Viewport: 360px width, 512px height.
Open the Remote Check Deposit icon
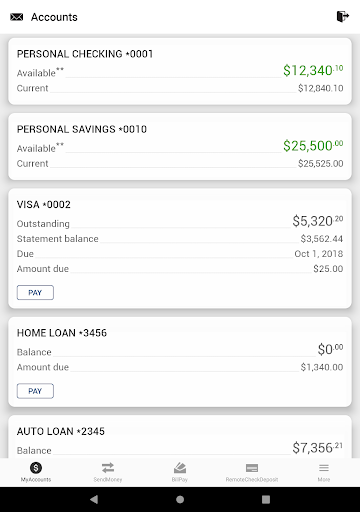252,468
